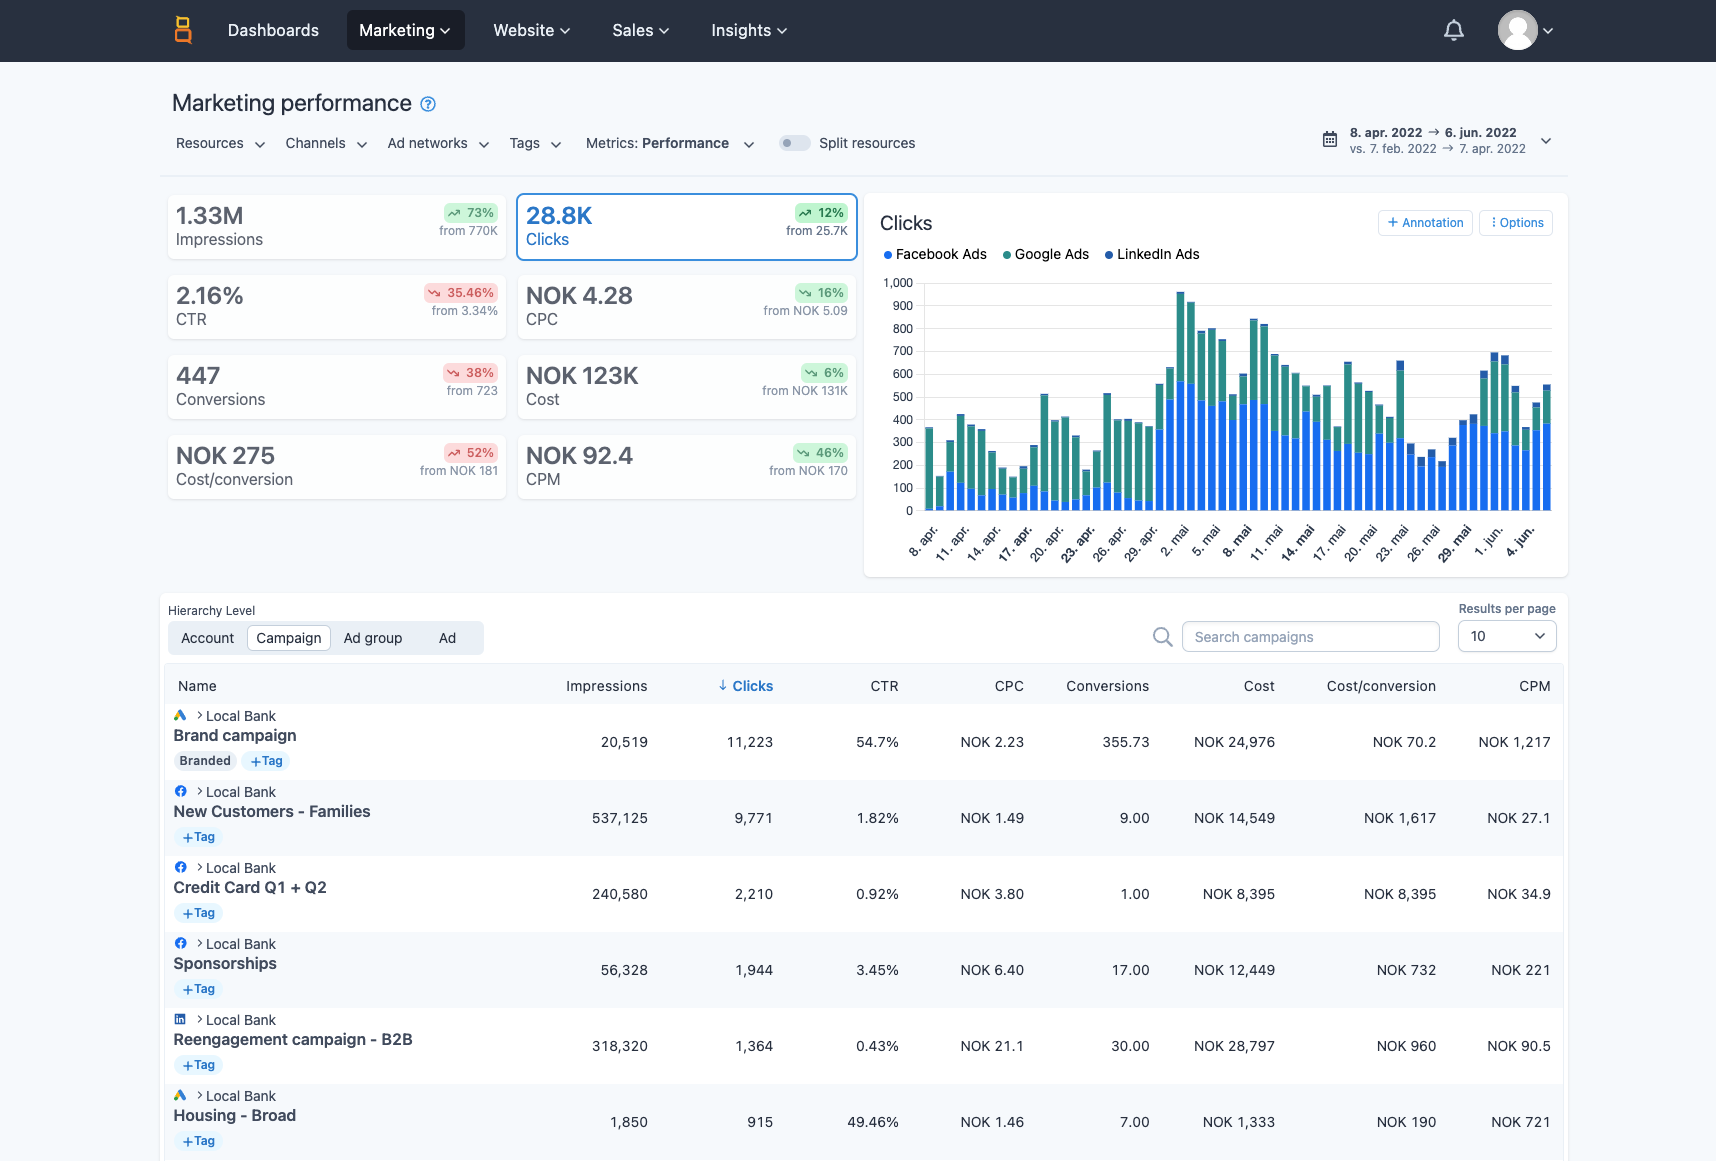1716x1161 pixels.
Task: Open chart Options button
Action: point(1516,223)
